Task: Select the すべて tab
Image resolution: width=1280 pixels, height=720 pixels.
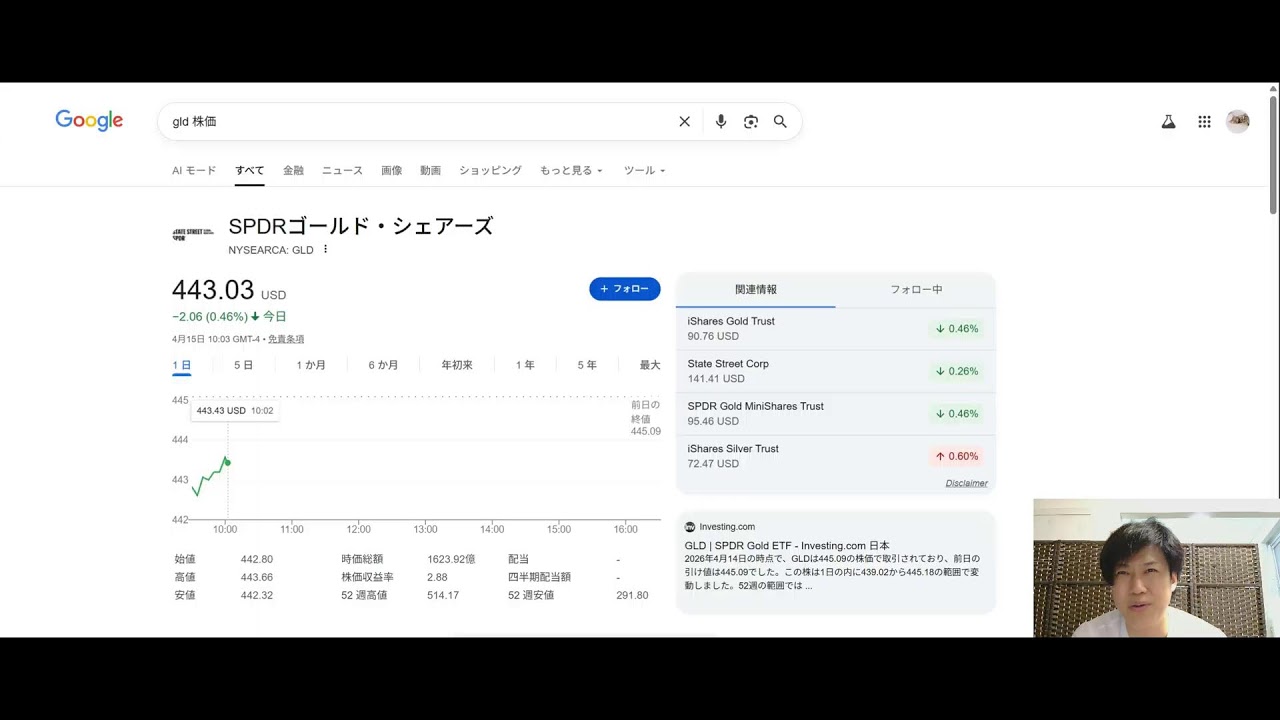Action: tap(250, 171)
